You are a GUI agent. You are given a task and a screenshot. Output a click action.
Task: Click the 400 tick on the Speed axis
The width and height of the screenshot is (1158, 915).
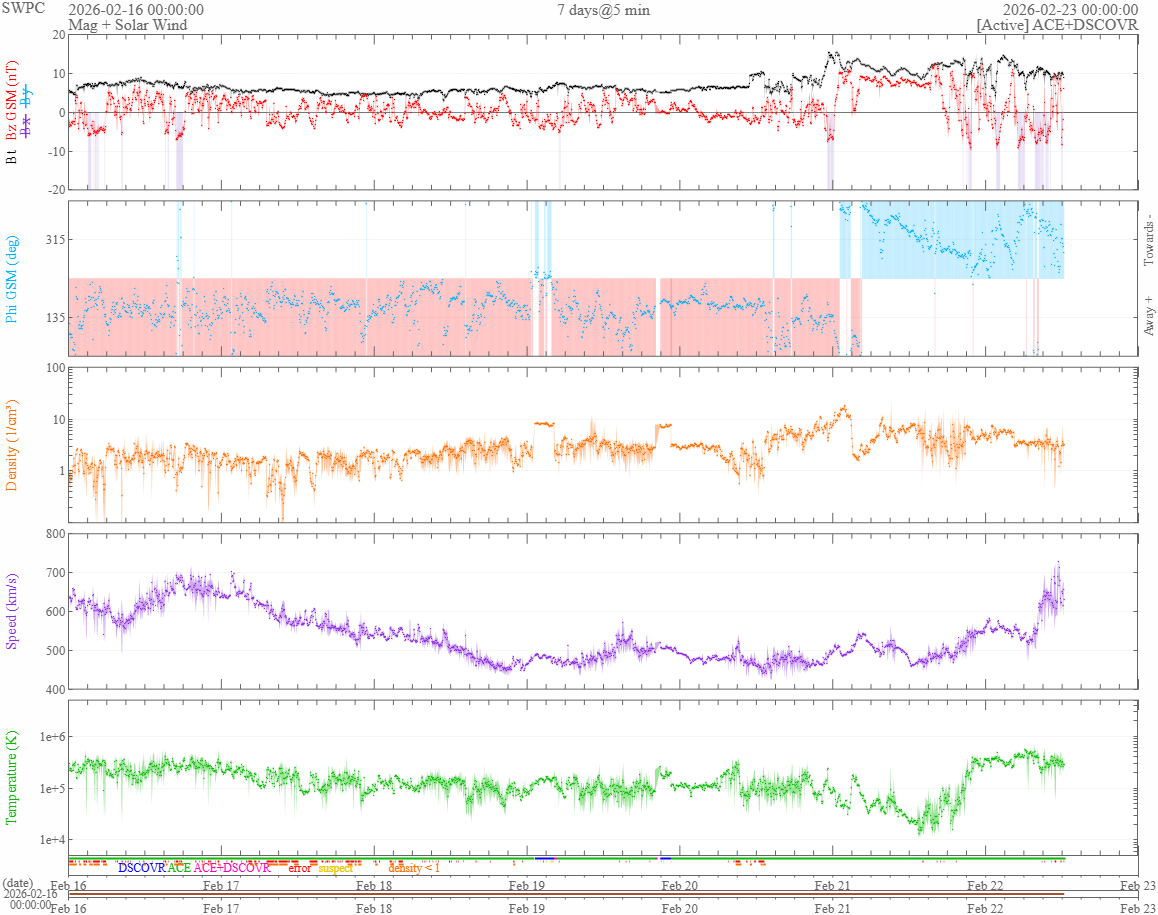point(55,690)
